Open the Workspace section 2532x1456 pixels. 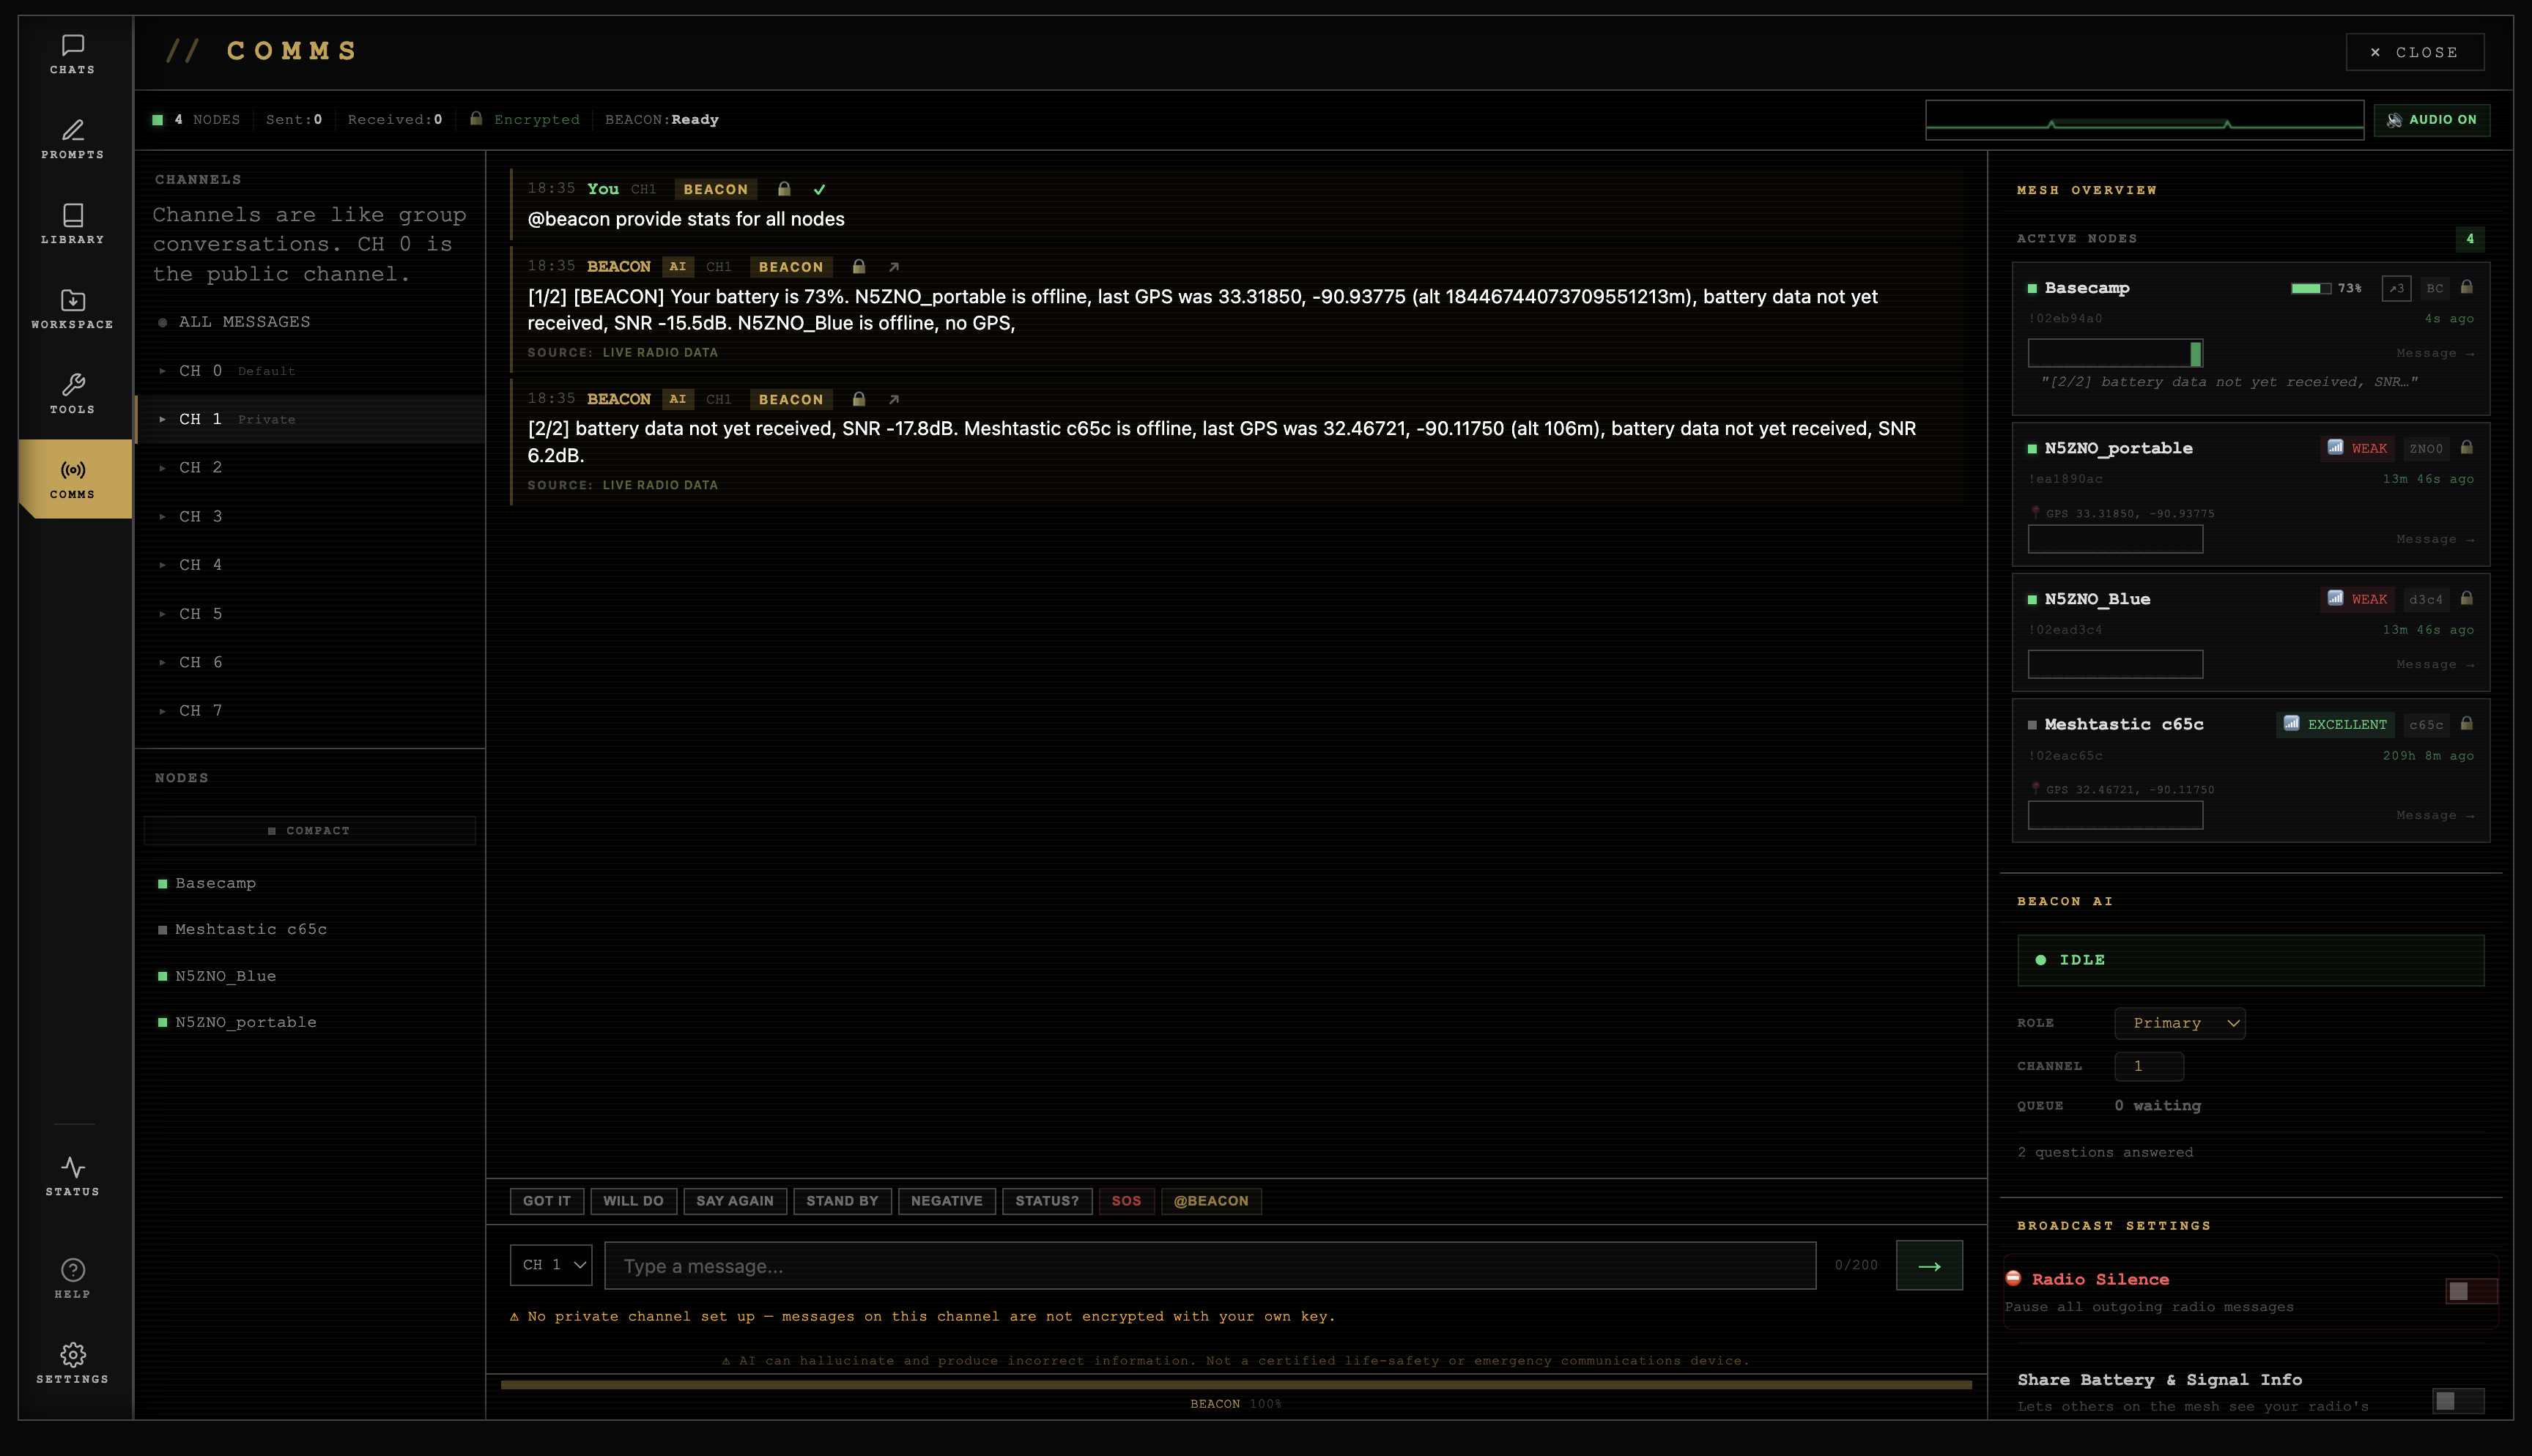point(73,310)
